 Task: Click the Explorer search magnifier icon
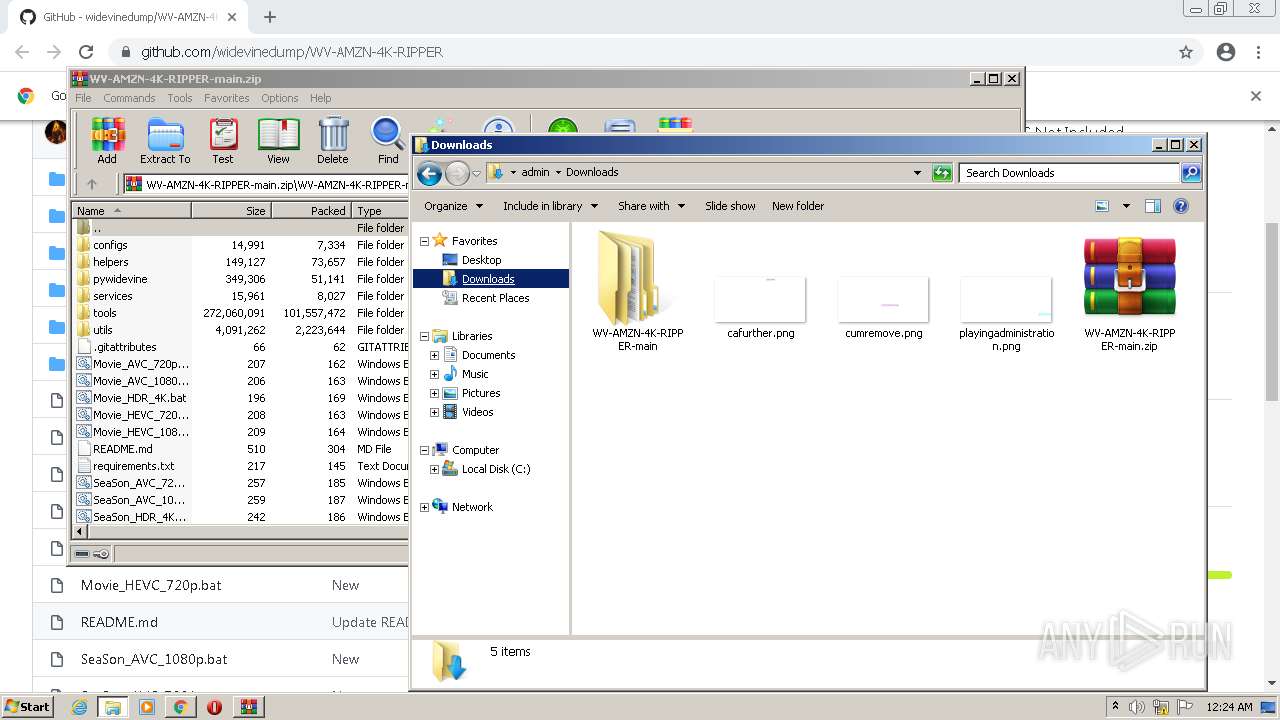coord(1190,173)
